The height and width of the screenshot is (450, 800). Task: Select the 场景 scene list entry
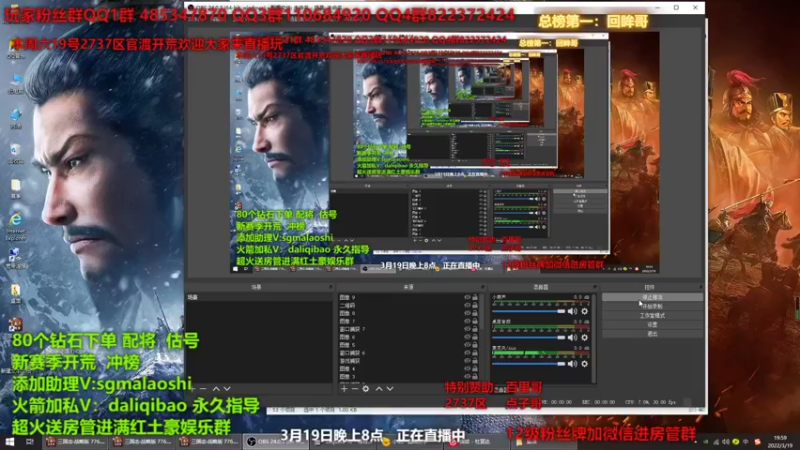pos(259,297)
